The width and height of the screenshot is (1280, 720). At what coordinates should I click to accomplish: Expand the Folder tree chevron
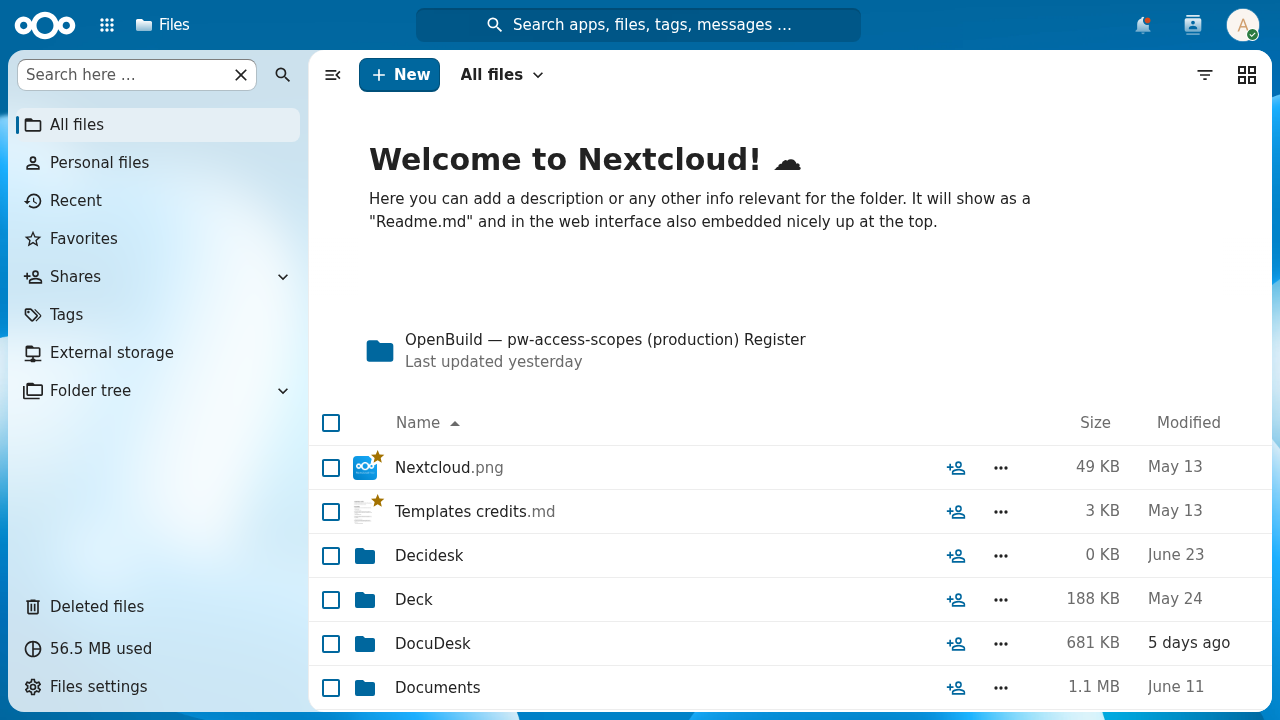tap(283, 391)
